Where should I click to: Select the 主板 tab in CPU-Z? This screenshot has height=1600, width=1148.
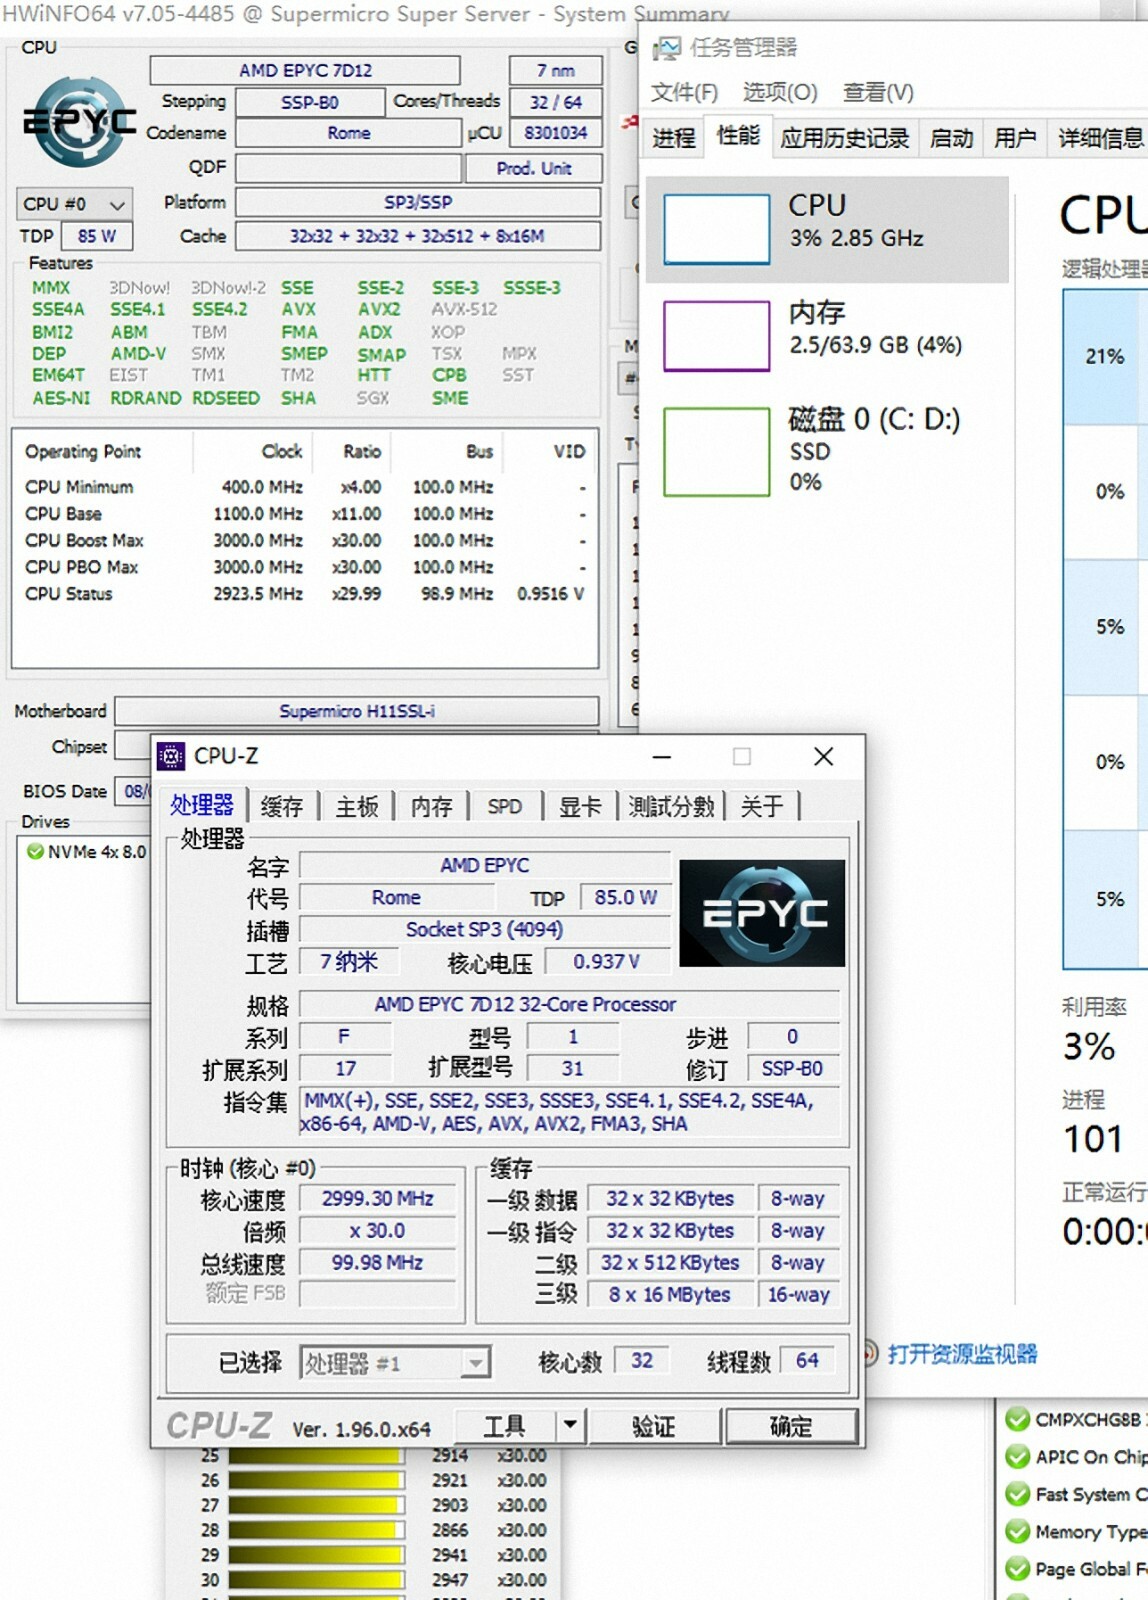(x=357, y=806)
